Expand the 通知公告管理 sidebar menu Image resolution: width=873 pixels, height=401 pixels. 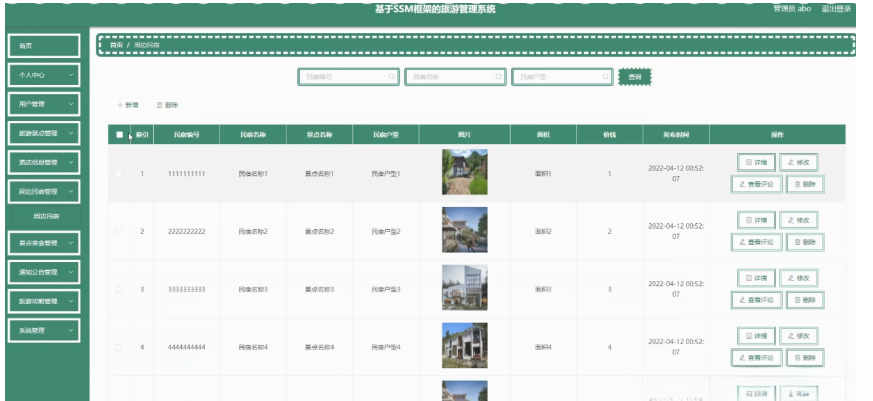click(x=43, y=272)
